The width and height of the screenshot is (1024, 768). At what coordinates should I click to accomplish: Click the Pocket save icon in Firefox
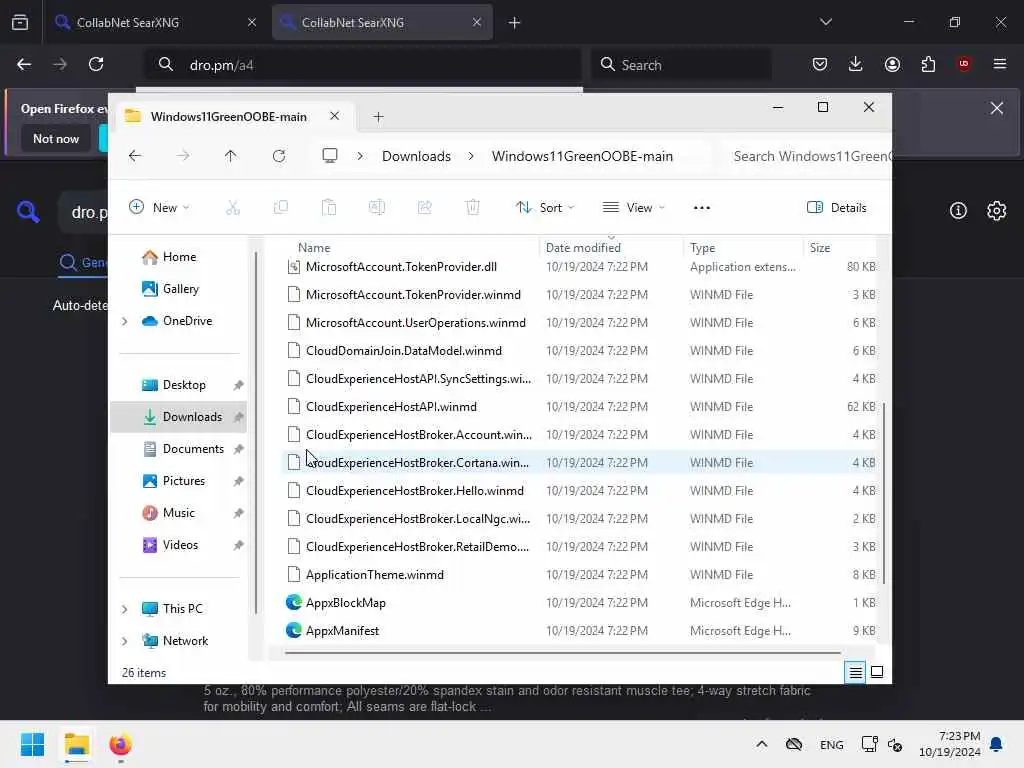[x=820, y=64]
